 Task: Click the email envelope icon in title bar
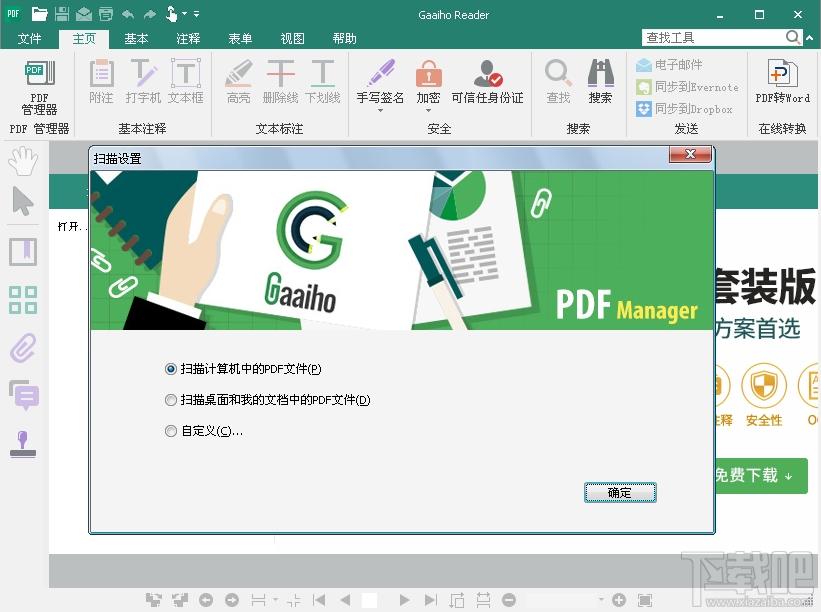pos(84,14)
